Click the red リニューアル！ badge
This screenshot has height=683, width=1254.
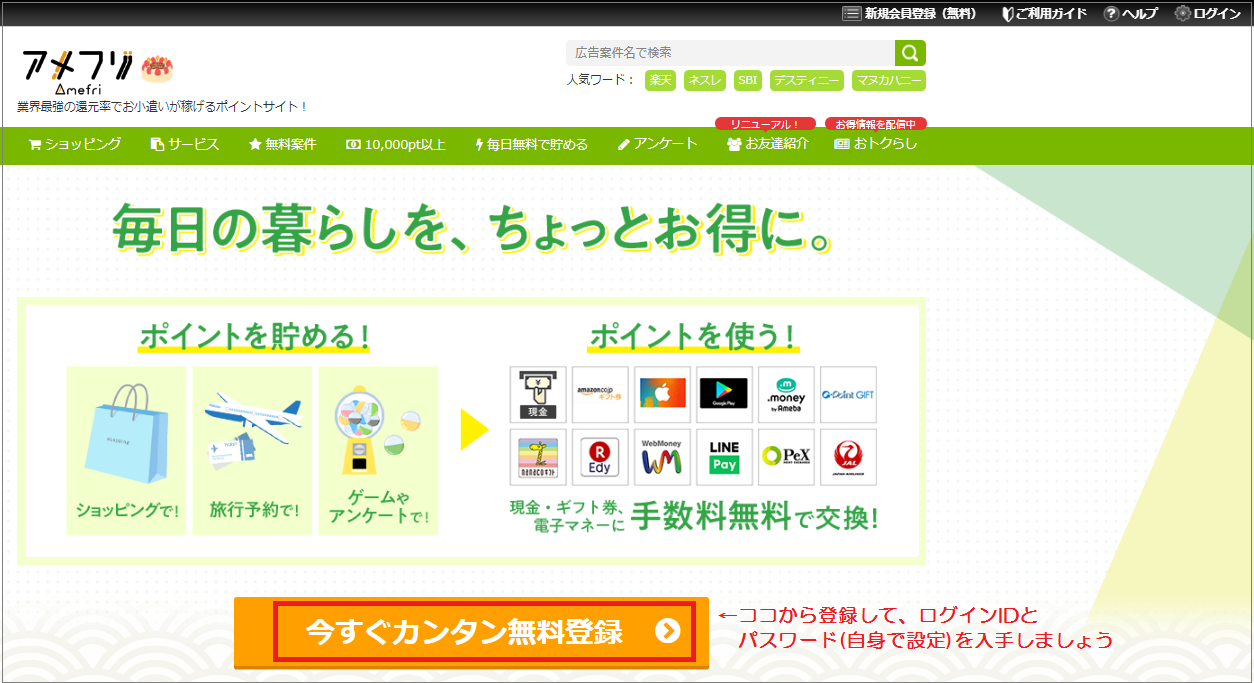[765, 124]
